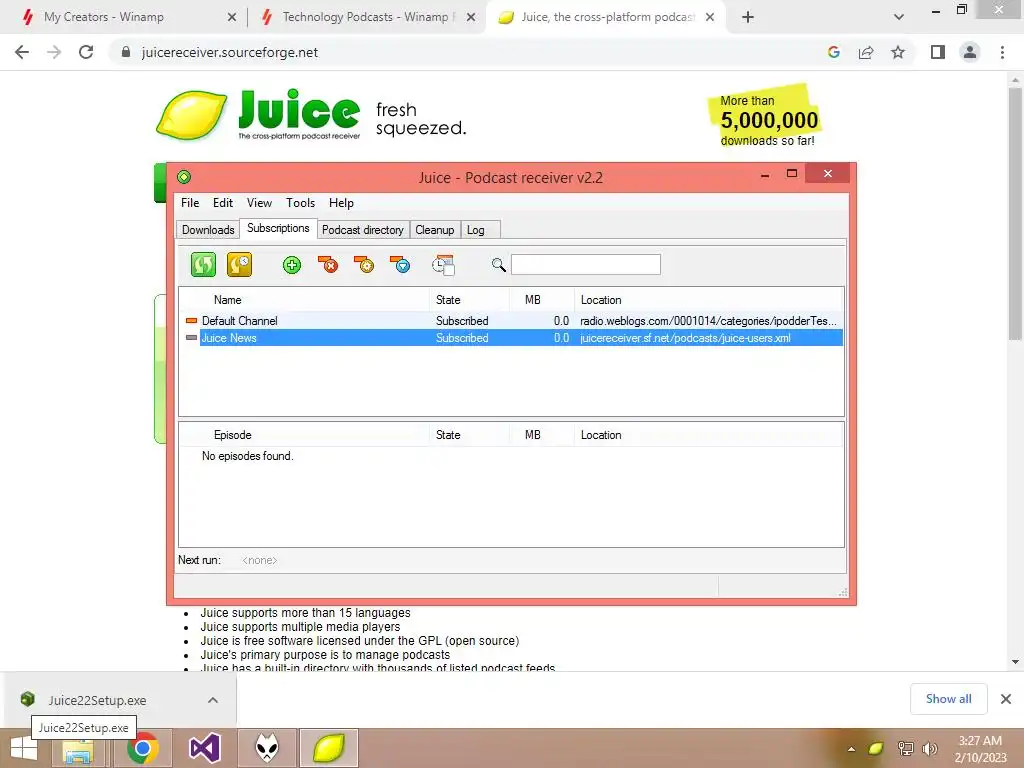Open the View menu in Juice
This screenshot has height=768, width=1024.
click(x=259, y=203)
